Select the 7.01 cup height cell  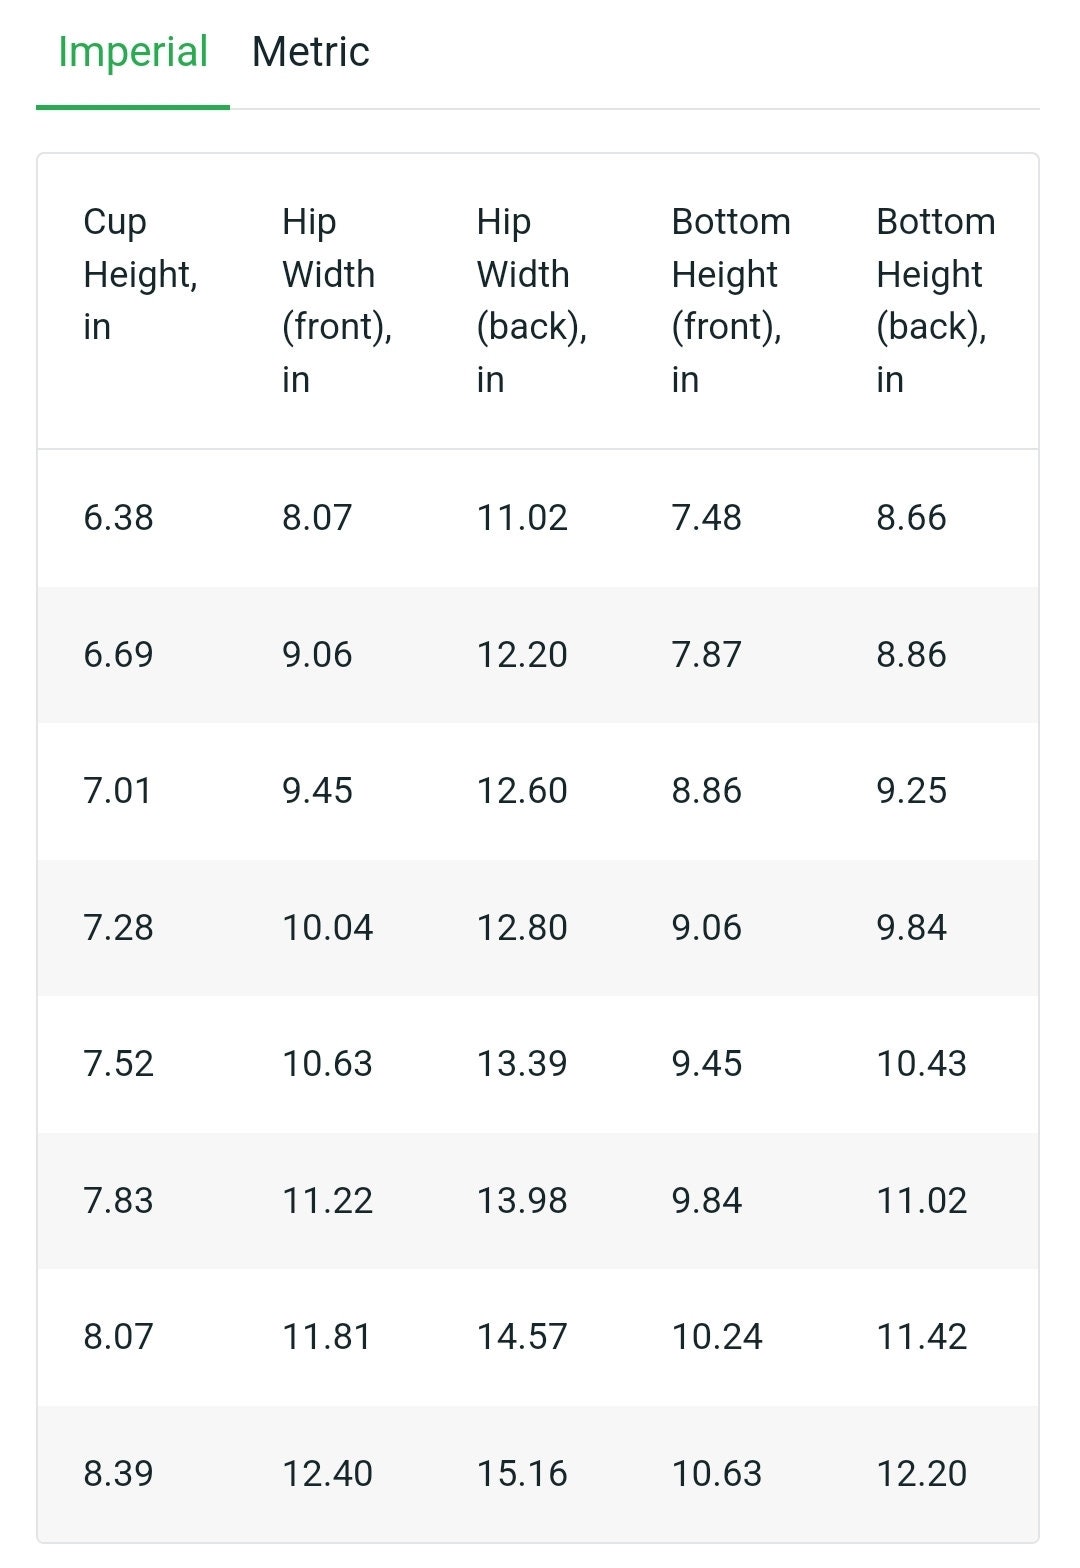point(118,791)
